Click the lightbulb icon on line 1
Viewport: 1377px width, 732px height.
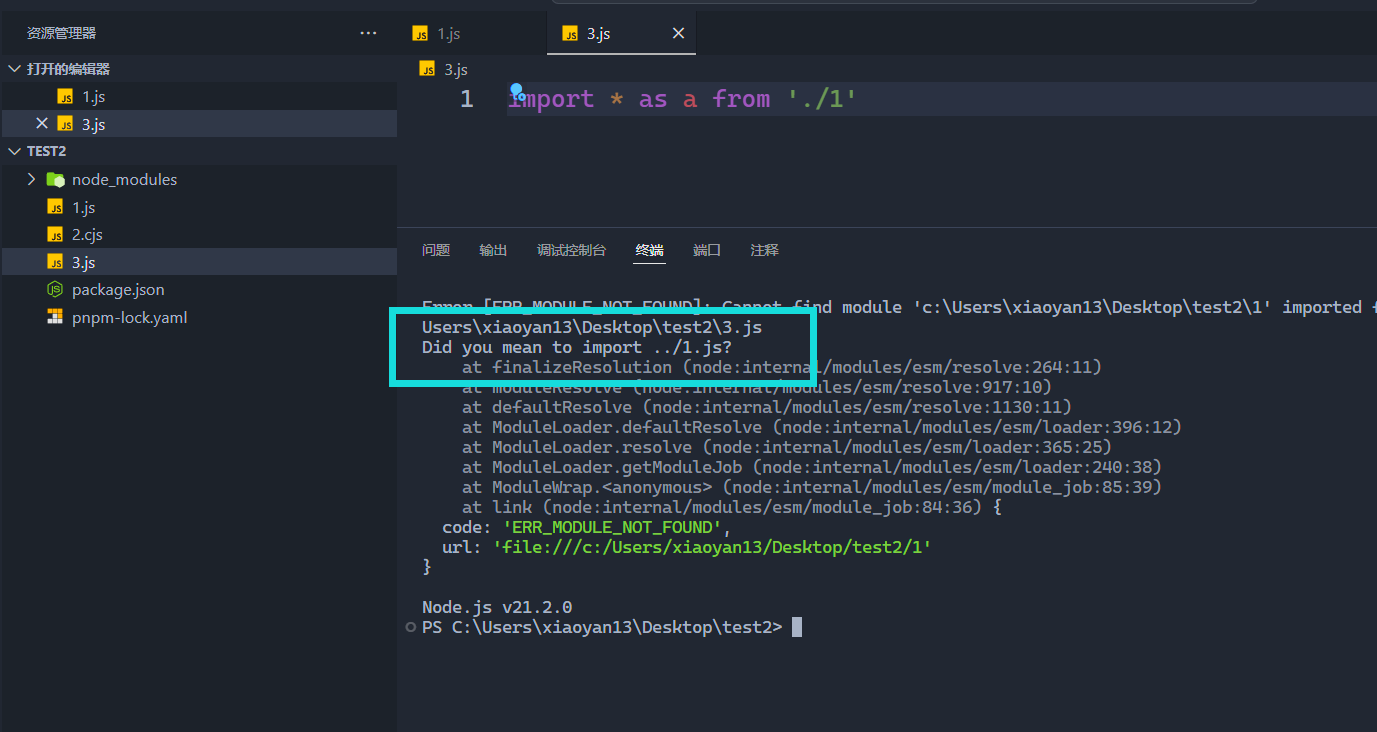click(517, 91)
